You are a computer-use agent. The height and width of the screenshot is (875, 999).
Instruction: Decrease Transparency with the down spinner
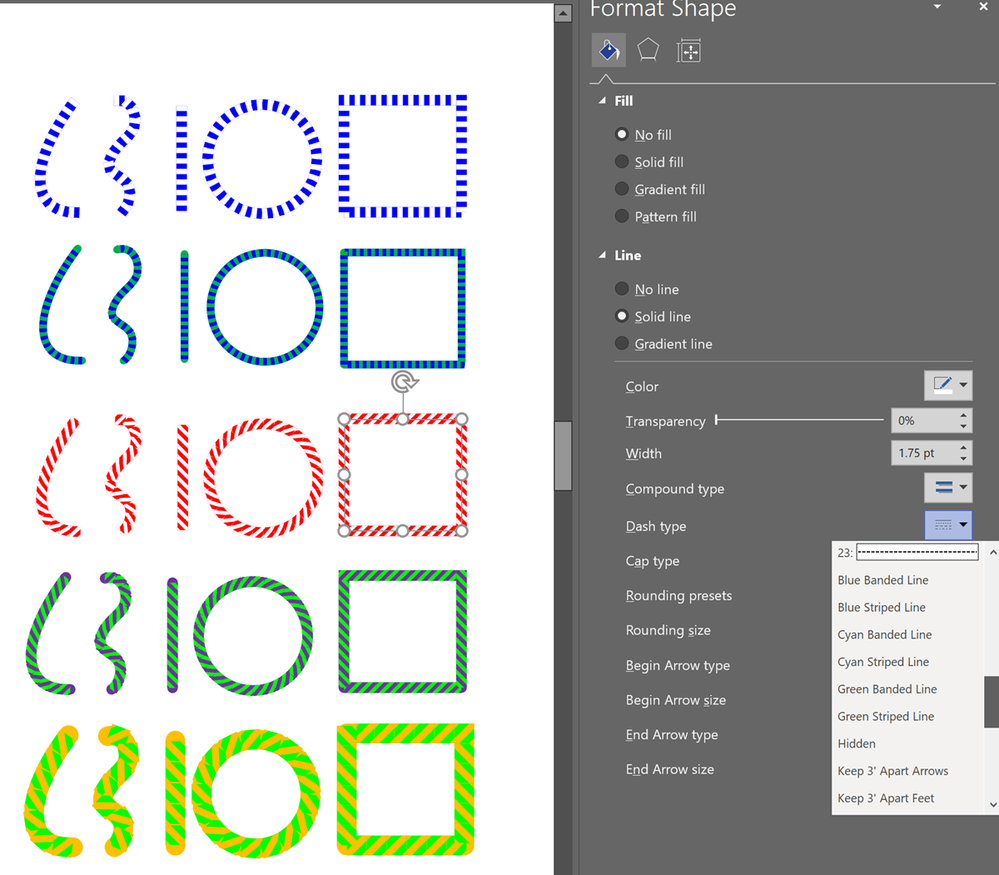point(963,426)
